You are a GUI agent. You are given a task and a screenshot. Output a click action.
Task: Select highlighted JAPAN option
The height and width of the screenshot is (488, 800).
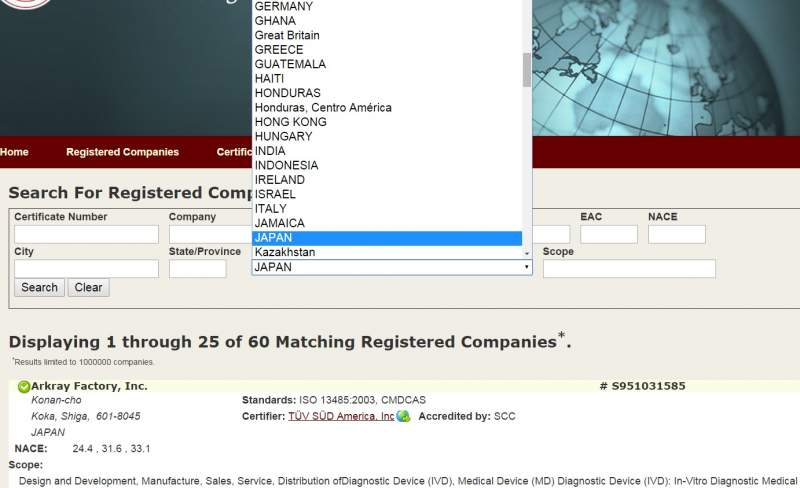(x=387, y=238)
